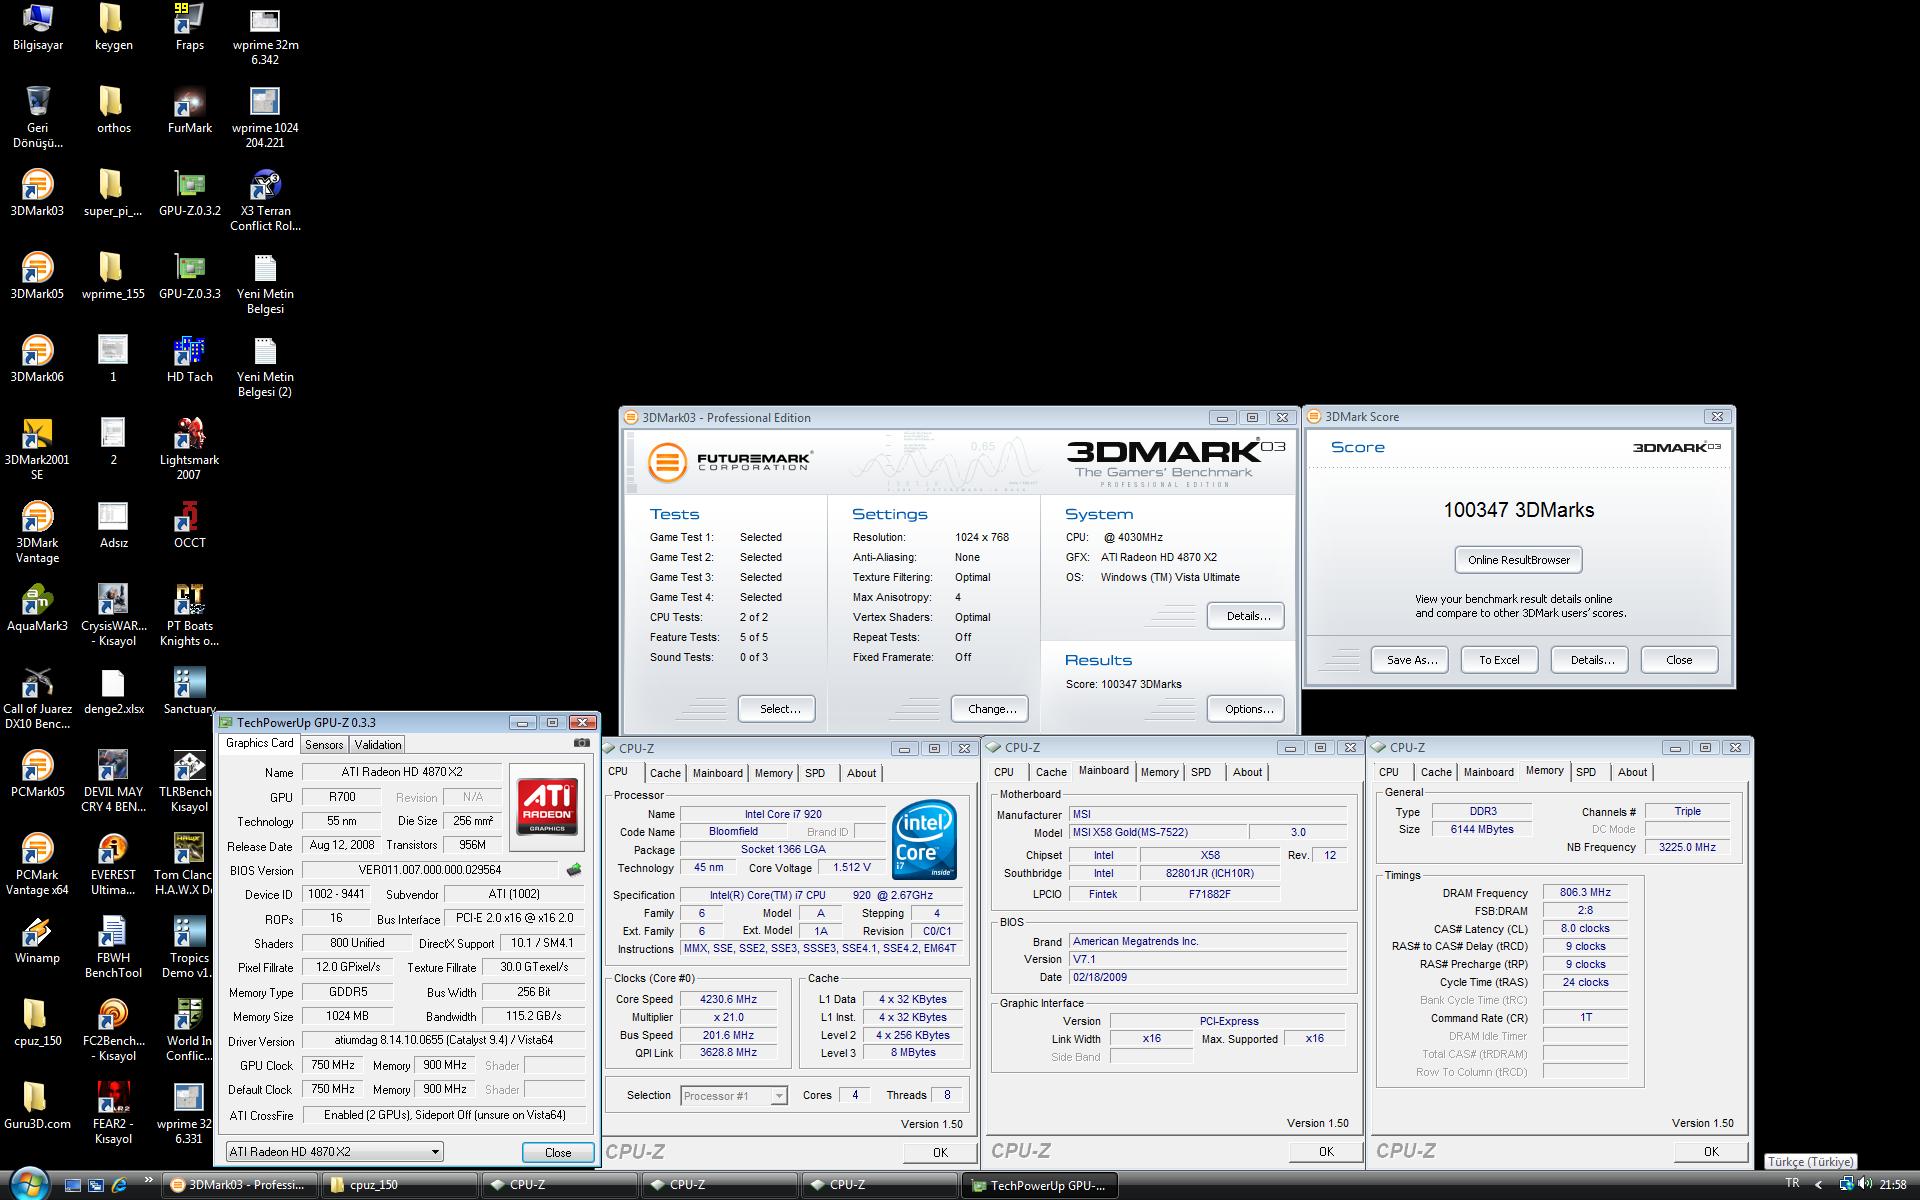The height and width of the screenshot is (1200, 1920).
Task: Open GPU-Z.0.3.2 desktop icon
Action: 189,193
